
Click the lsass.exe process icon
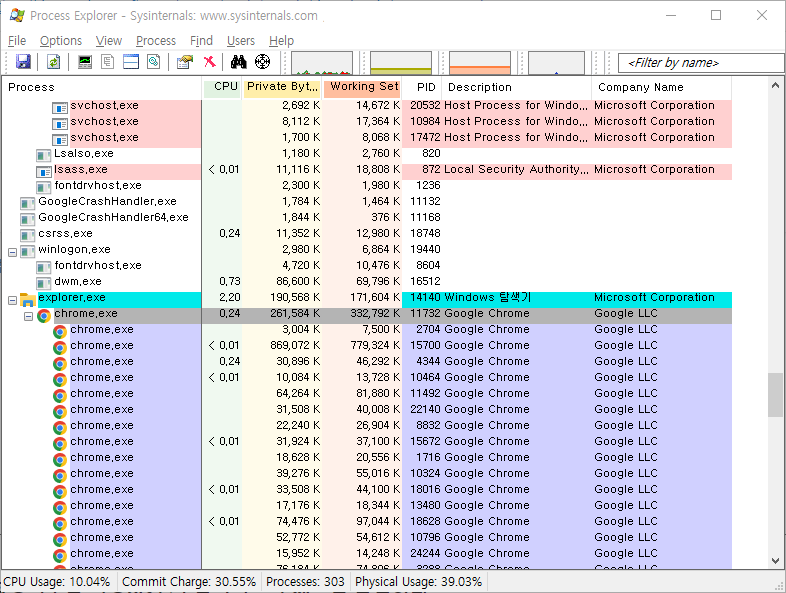(x=44, y=172)
